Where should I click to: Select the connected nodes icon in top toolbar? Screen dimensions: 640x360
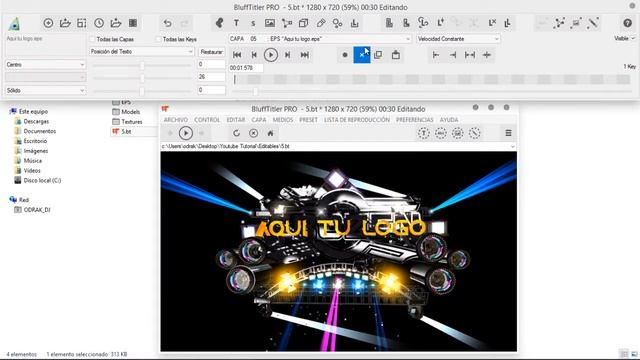pyautogui.click(x=559, y=23)
